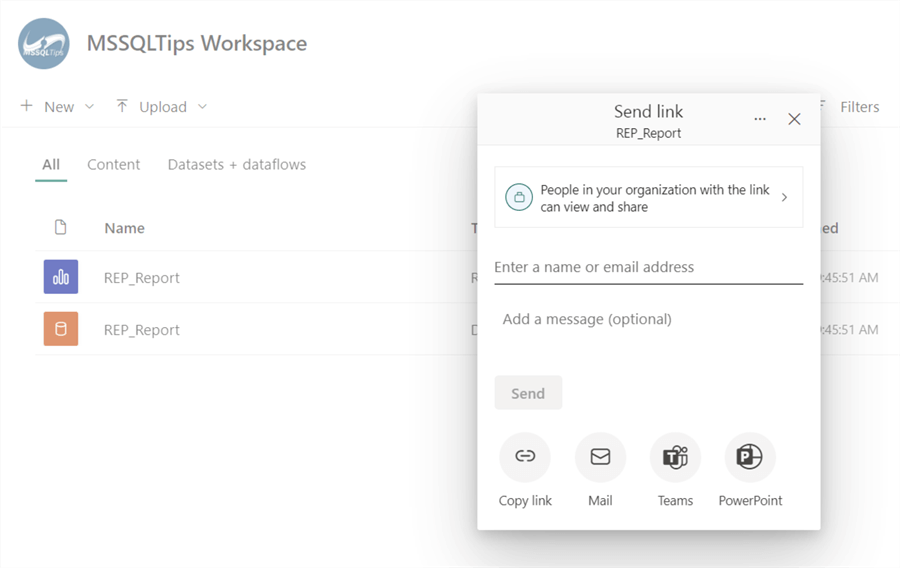
Task: Click the orange dataset icon
Action: tap(61, 329)
